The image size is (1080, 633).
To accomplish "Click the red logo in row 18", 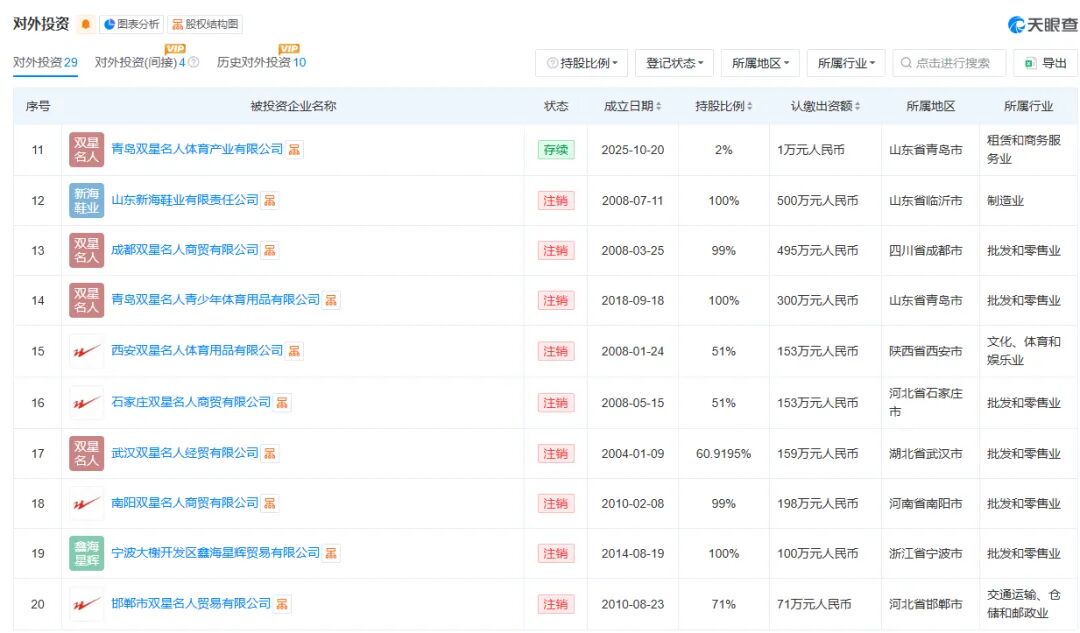I will (86, 504).
